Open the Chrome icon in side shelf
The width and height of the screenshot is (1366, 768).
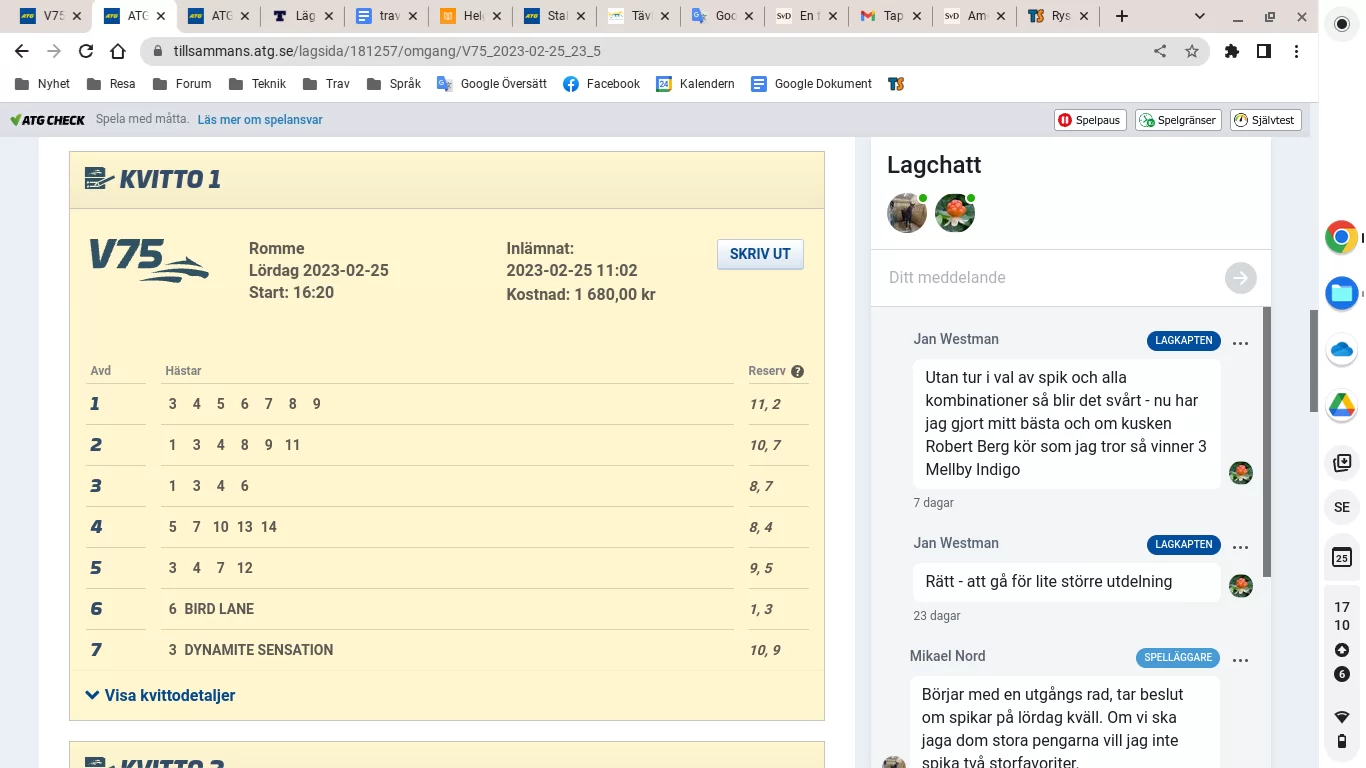(x=1341, y=237)
